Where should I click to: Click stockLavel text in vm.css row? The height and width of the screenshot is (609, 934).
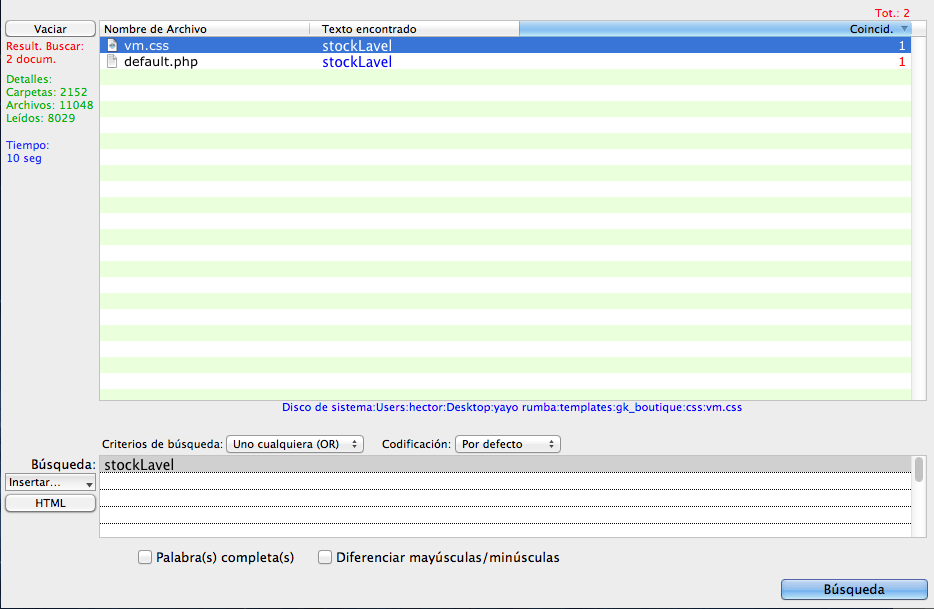tap(357, 46)
